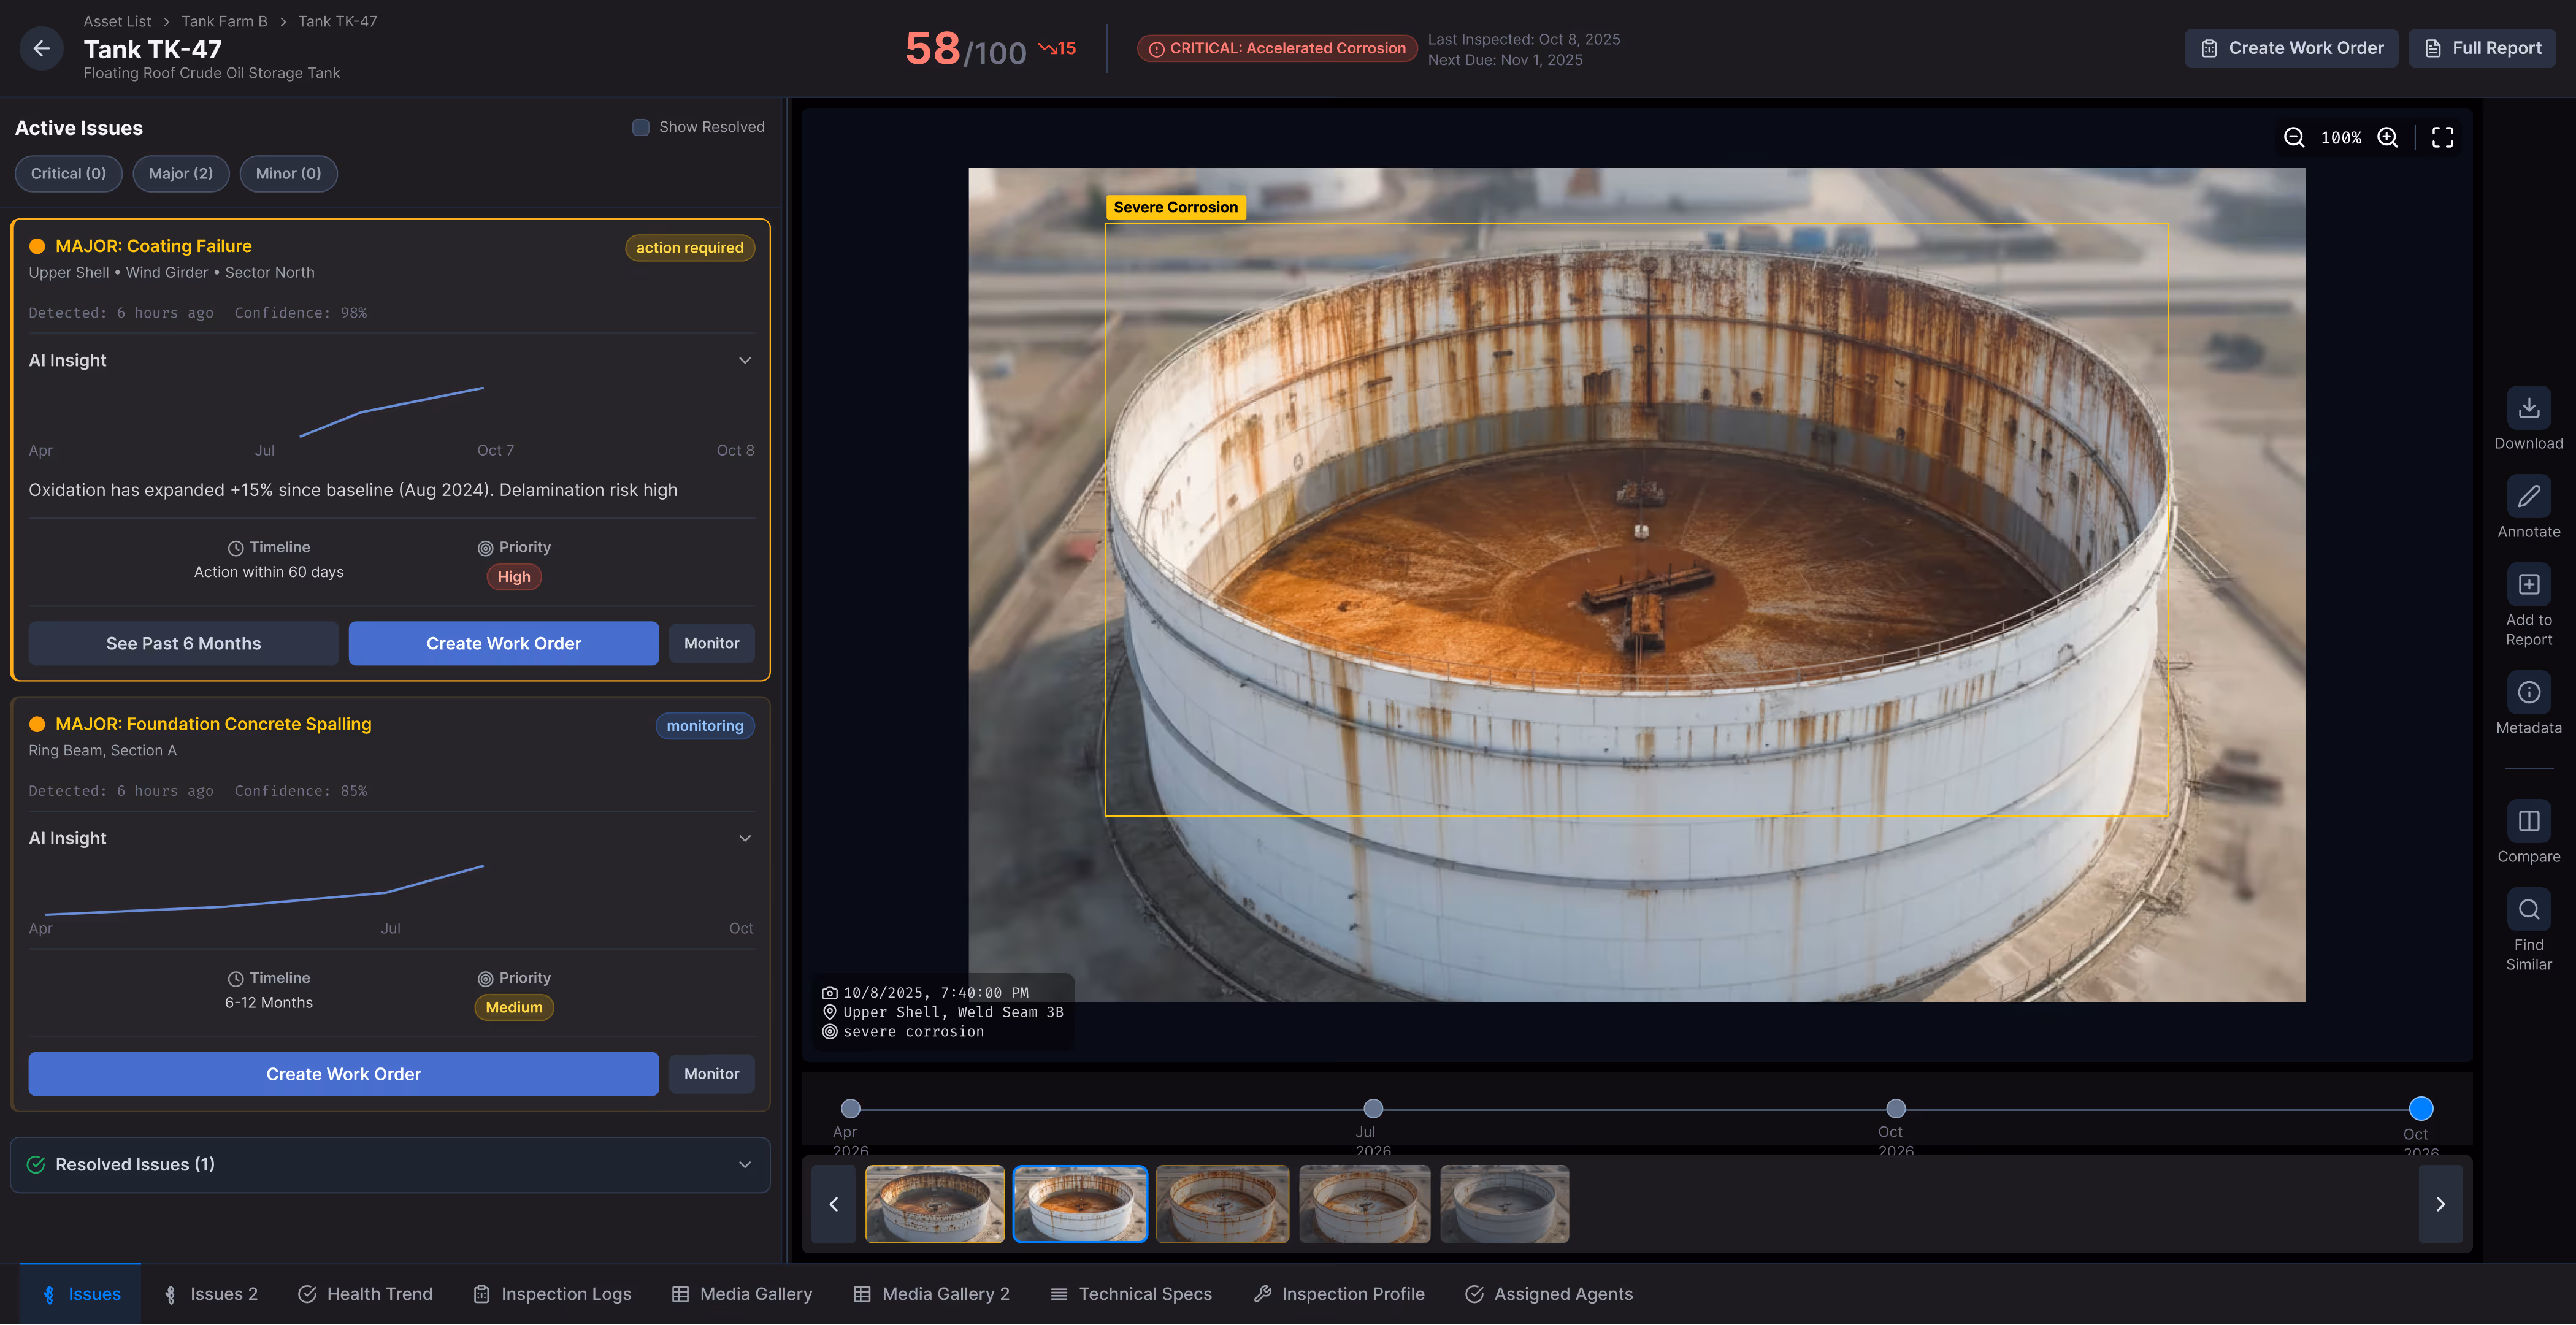Image resolution: width=2576 pixels, height=1325 pixels.
Task: Go to previous thumbnails with left arrow
Action: click(833, 1204)
